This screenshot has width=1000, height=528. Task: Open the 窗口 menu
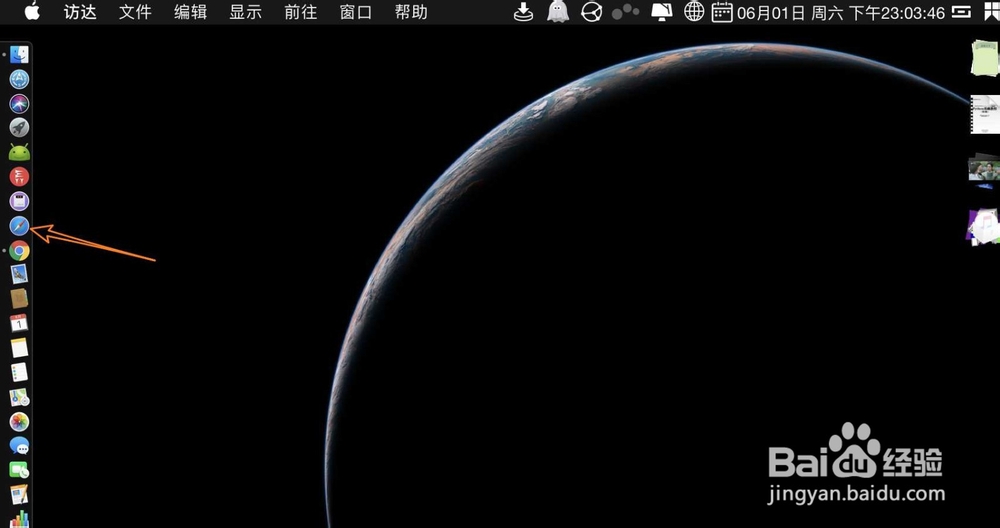click(x=356, y=12)
